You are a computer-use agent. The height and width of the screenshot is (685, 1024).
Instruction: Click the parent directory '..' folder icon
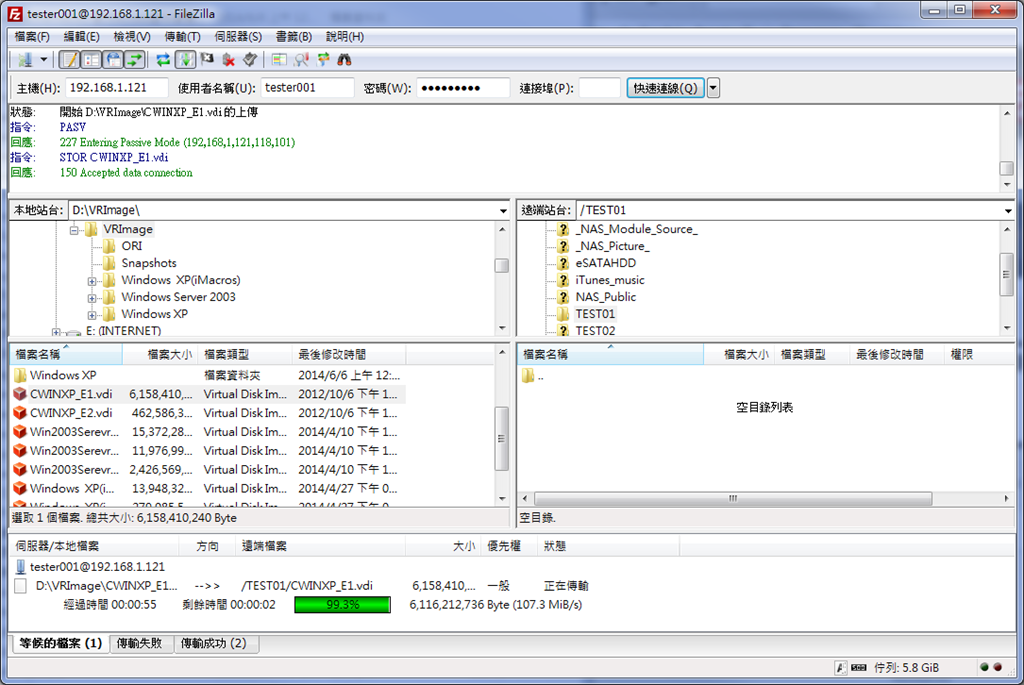(528, 375)
